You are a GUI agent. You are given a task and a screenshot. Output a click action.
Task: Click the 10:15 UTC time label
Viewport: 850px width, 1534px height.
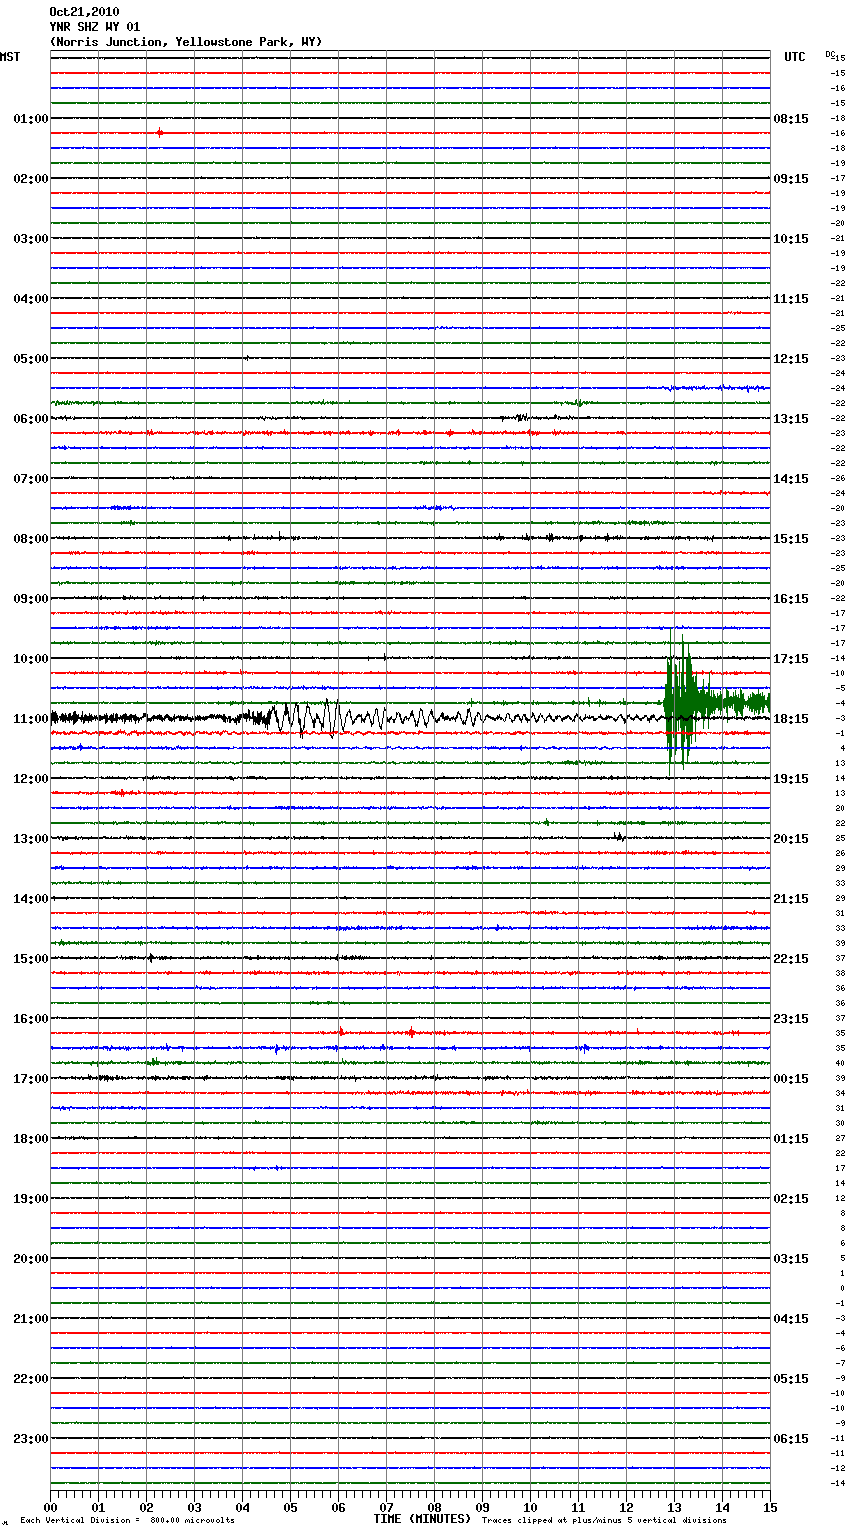click(x=791, y=239)
